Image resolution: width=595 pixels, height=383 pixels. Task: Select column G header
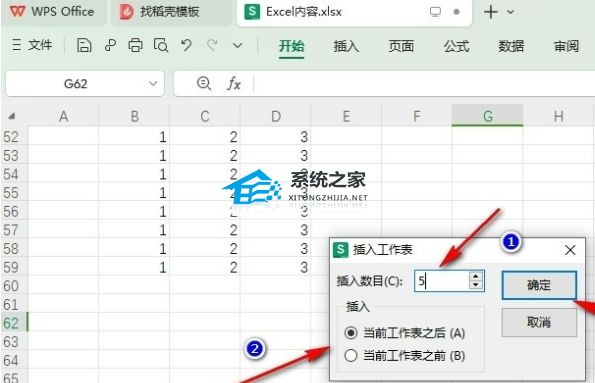pyautogui.click(x=487, y=116)
